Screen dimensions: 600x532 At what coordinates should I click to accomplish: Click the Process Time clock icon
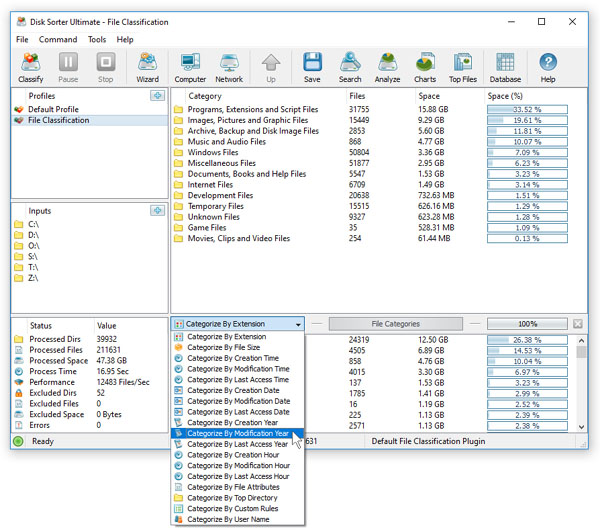point(18,371)
